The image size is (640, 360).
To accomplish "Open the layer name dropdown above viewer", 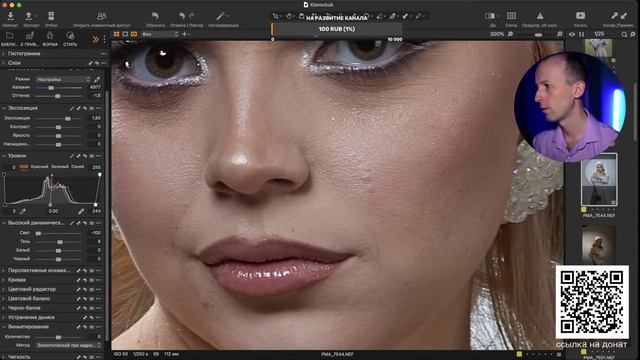I will tap(160, 34).
